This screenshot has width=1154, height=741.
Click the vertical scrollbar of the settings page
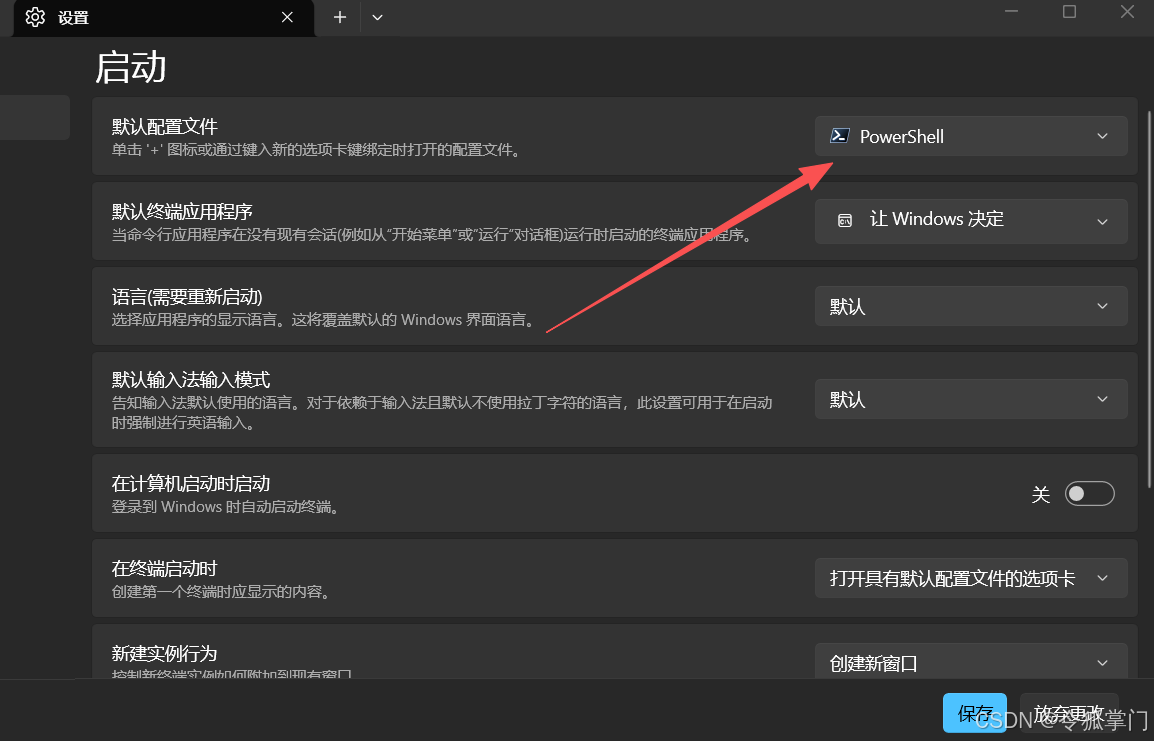pyautogui.click(x=1150, y=299)
